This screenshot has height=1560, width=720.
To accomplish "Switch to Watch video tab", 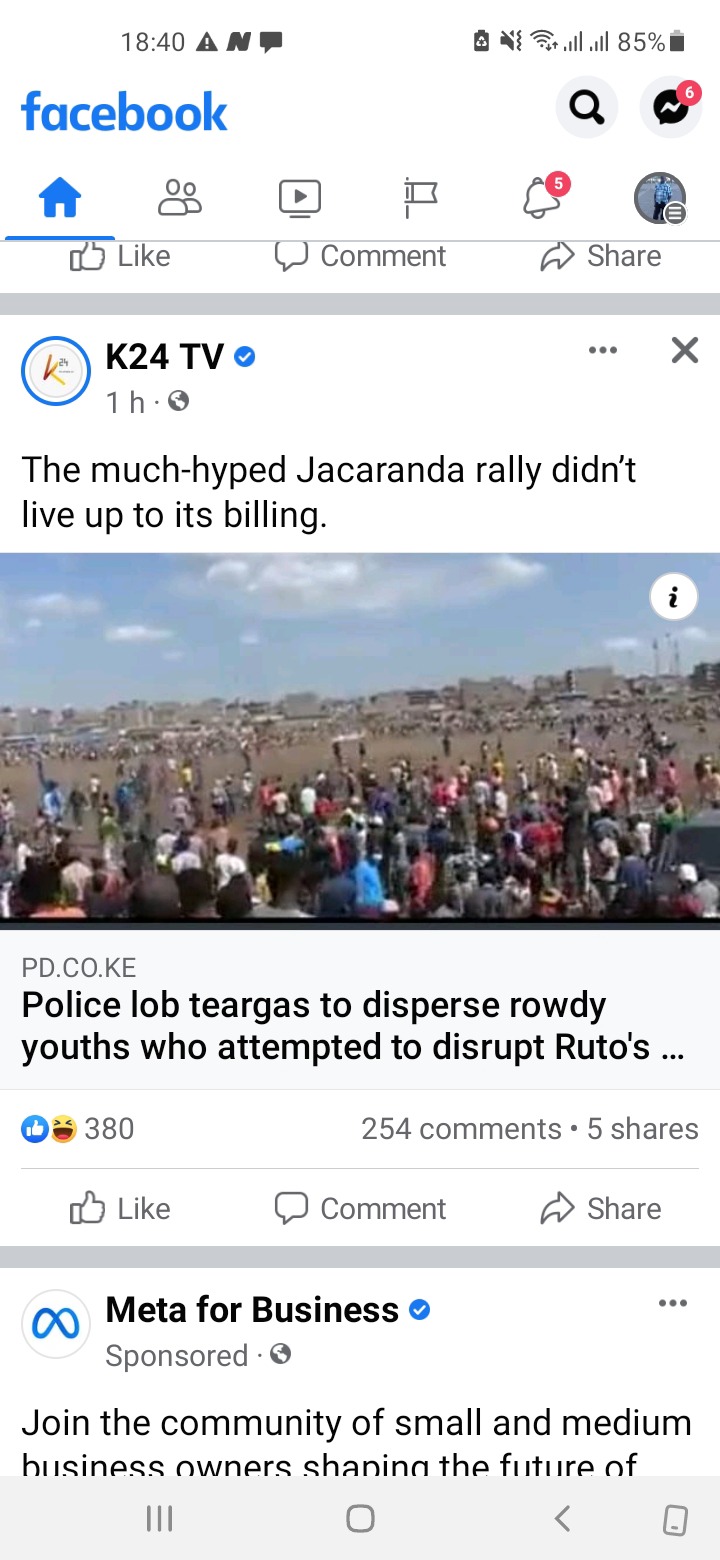I will point(300,197).
